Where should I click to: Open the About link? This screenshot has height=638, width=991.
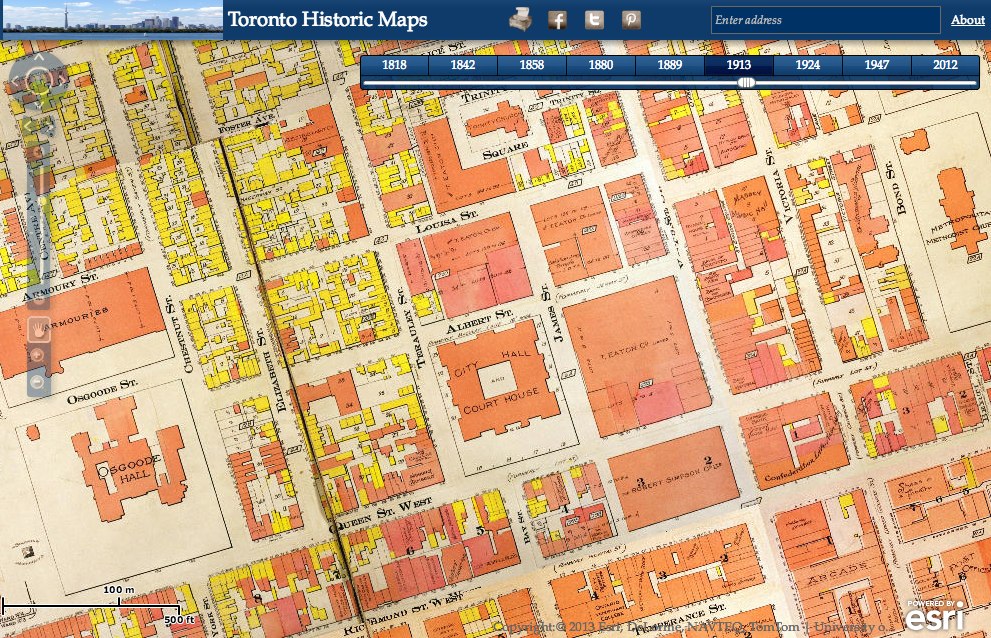coord(968,20)
